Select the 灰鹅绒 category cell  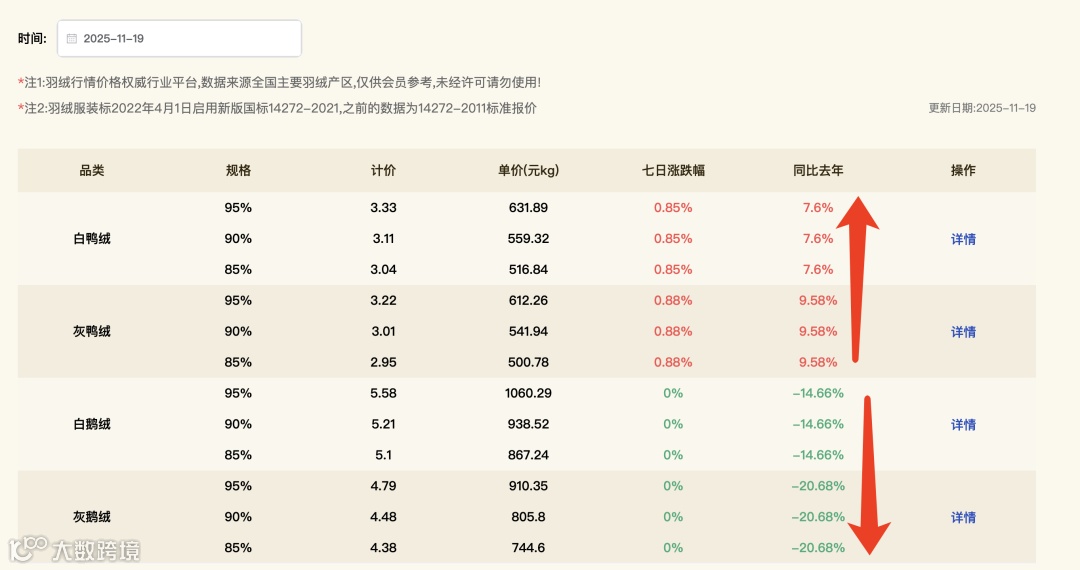92,517
